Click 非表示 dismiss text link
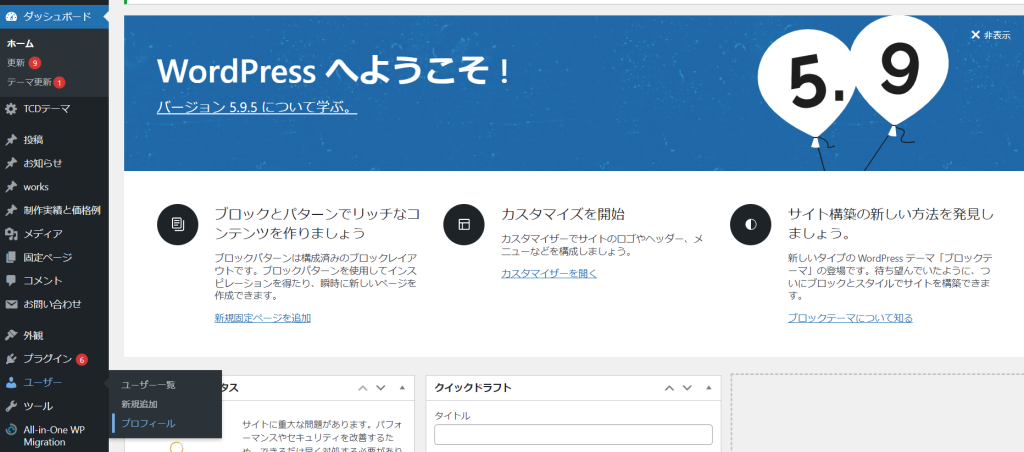The image size is (1024, 452). click(x=997, y=35)
